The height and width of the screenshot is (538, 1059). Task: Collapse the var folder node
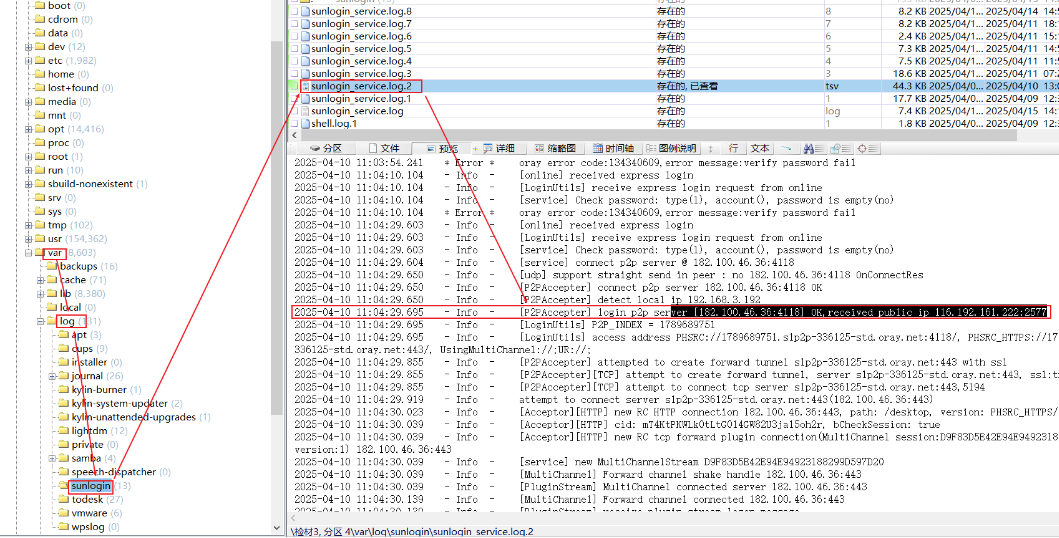28,253
